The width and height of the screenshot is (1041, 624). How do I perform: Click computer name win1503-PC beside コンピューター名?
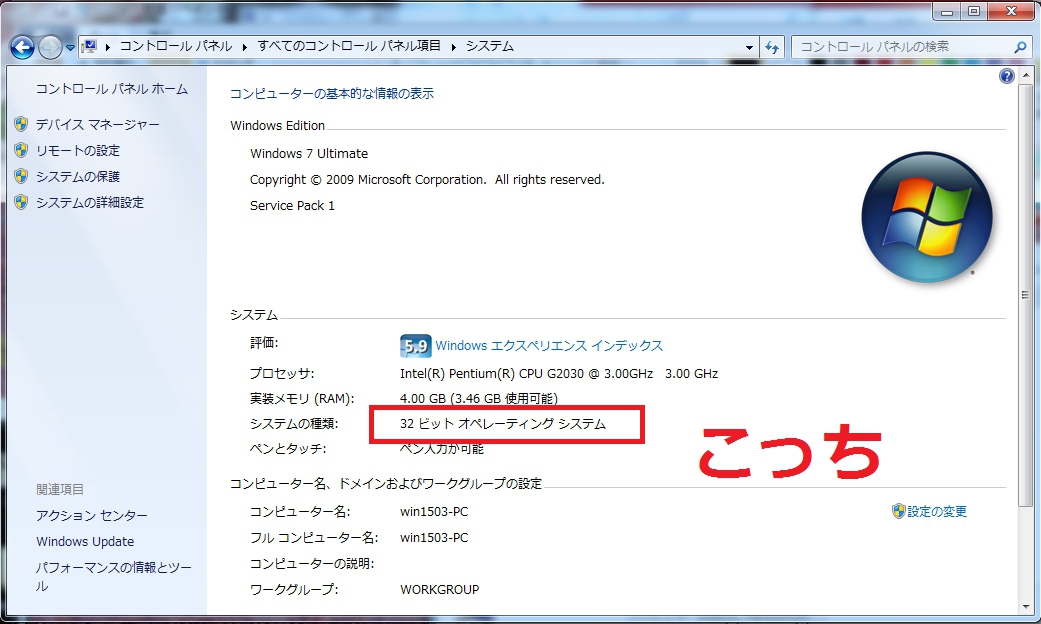[434, 512]
